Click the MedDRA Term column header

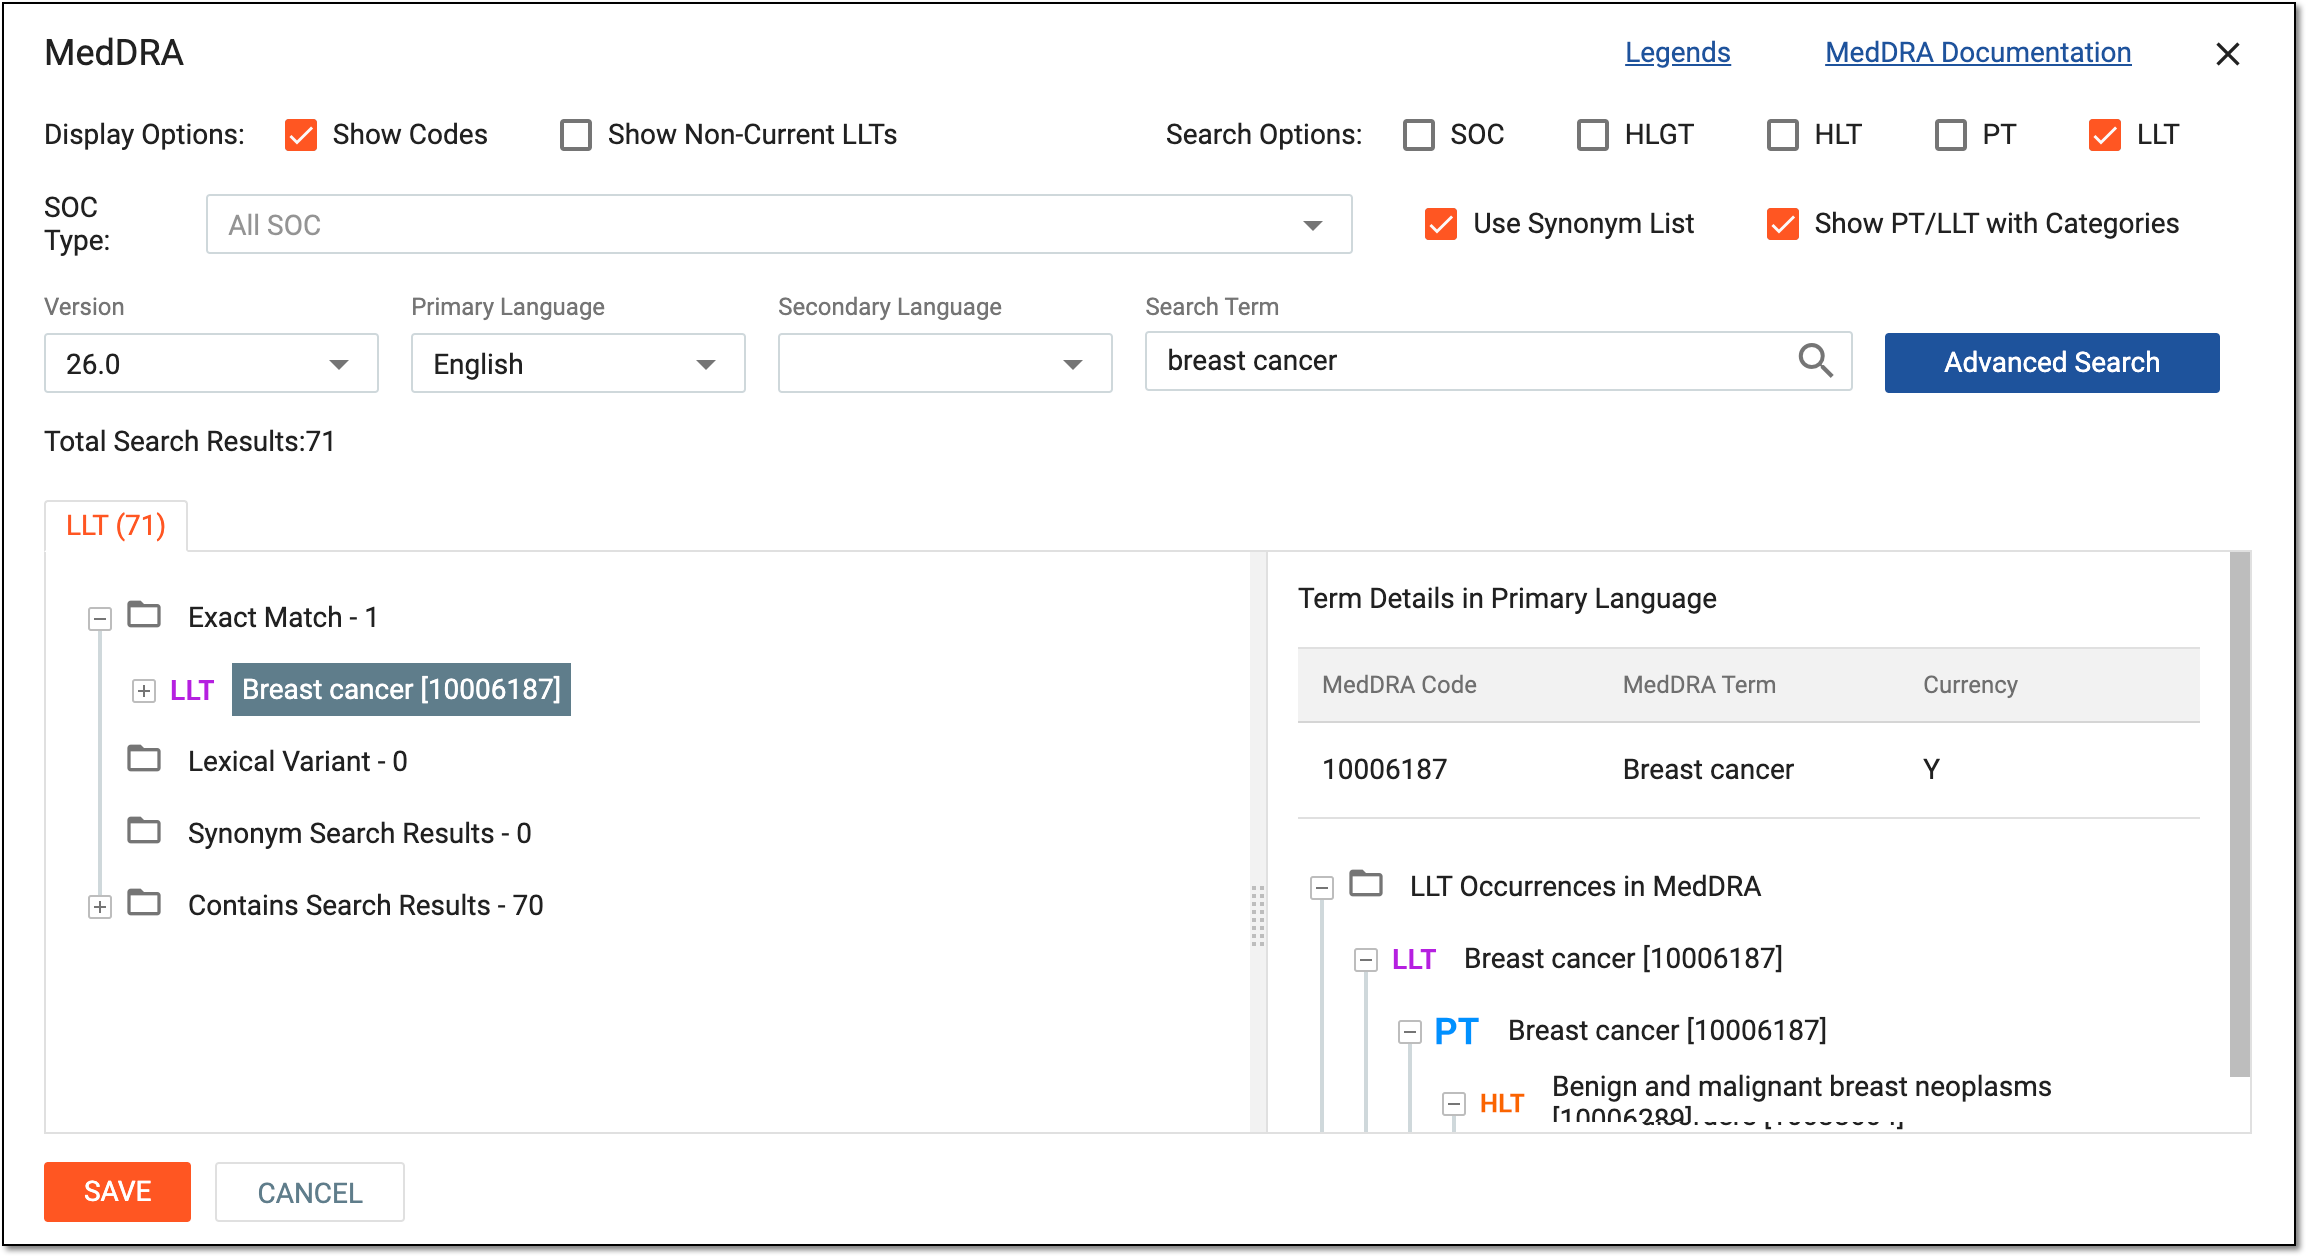[1699, 685]
